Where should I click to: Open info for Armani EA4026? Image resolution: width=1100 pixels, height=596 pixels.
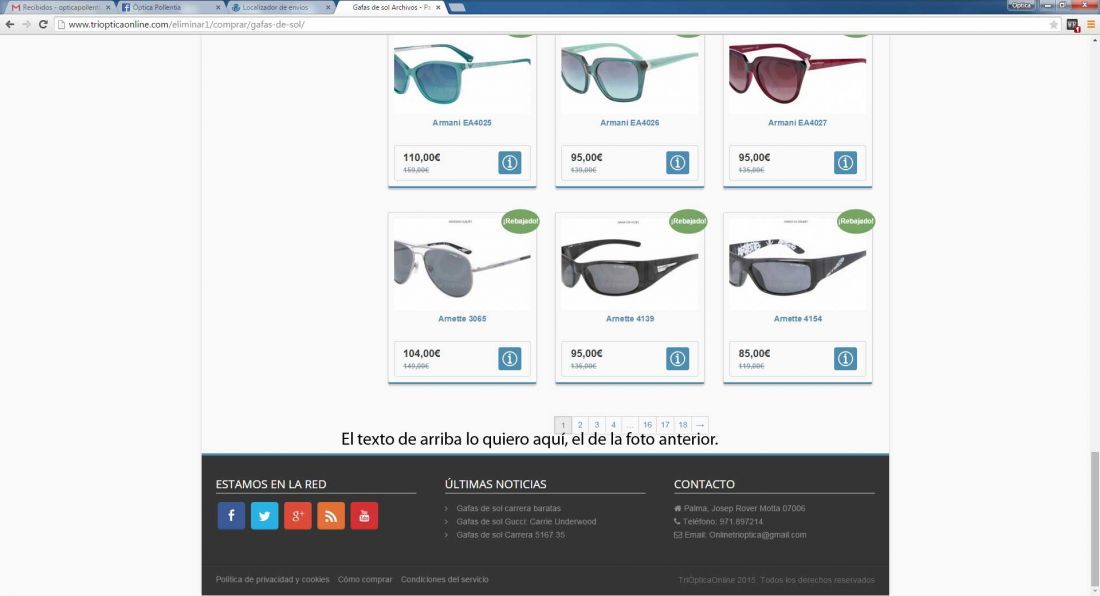click(x=677, y=163)
